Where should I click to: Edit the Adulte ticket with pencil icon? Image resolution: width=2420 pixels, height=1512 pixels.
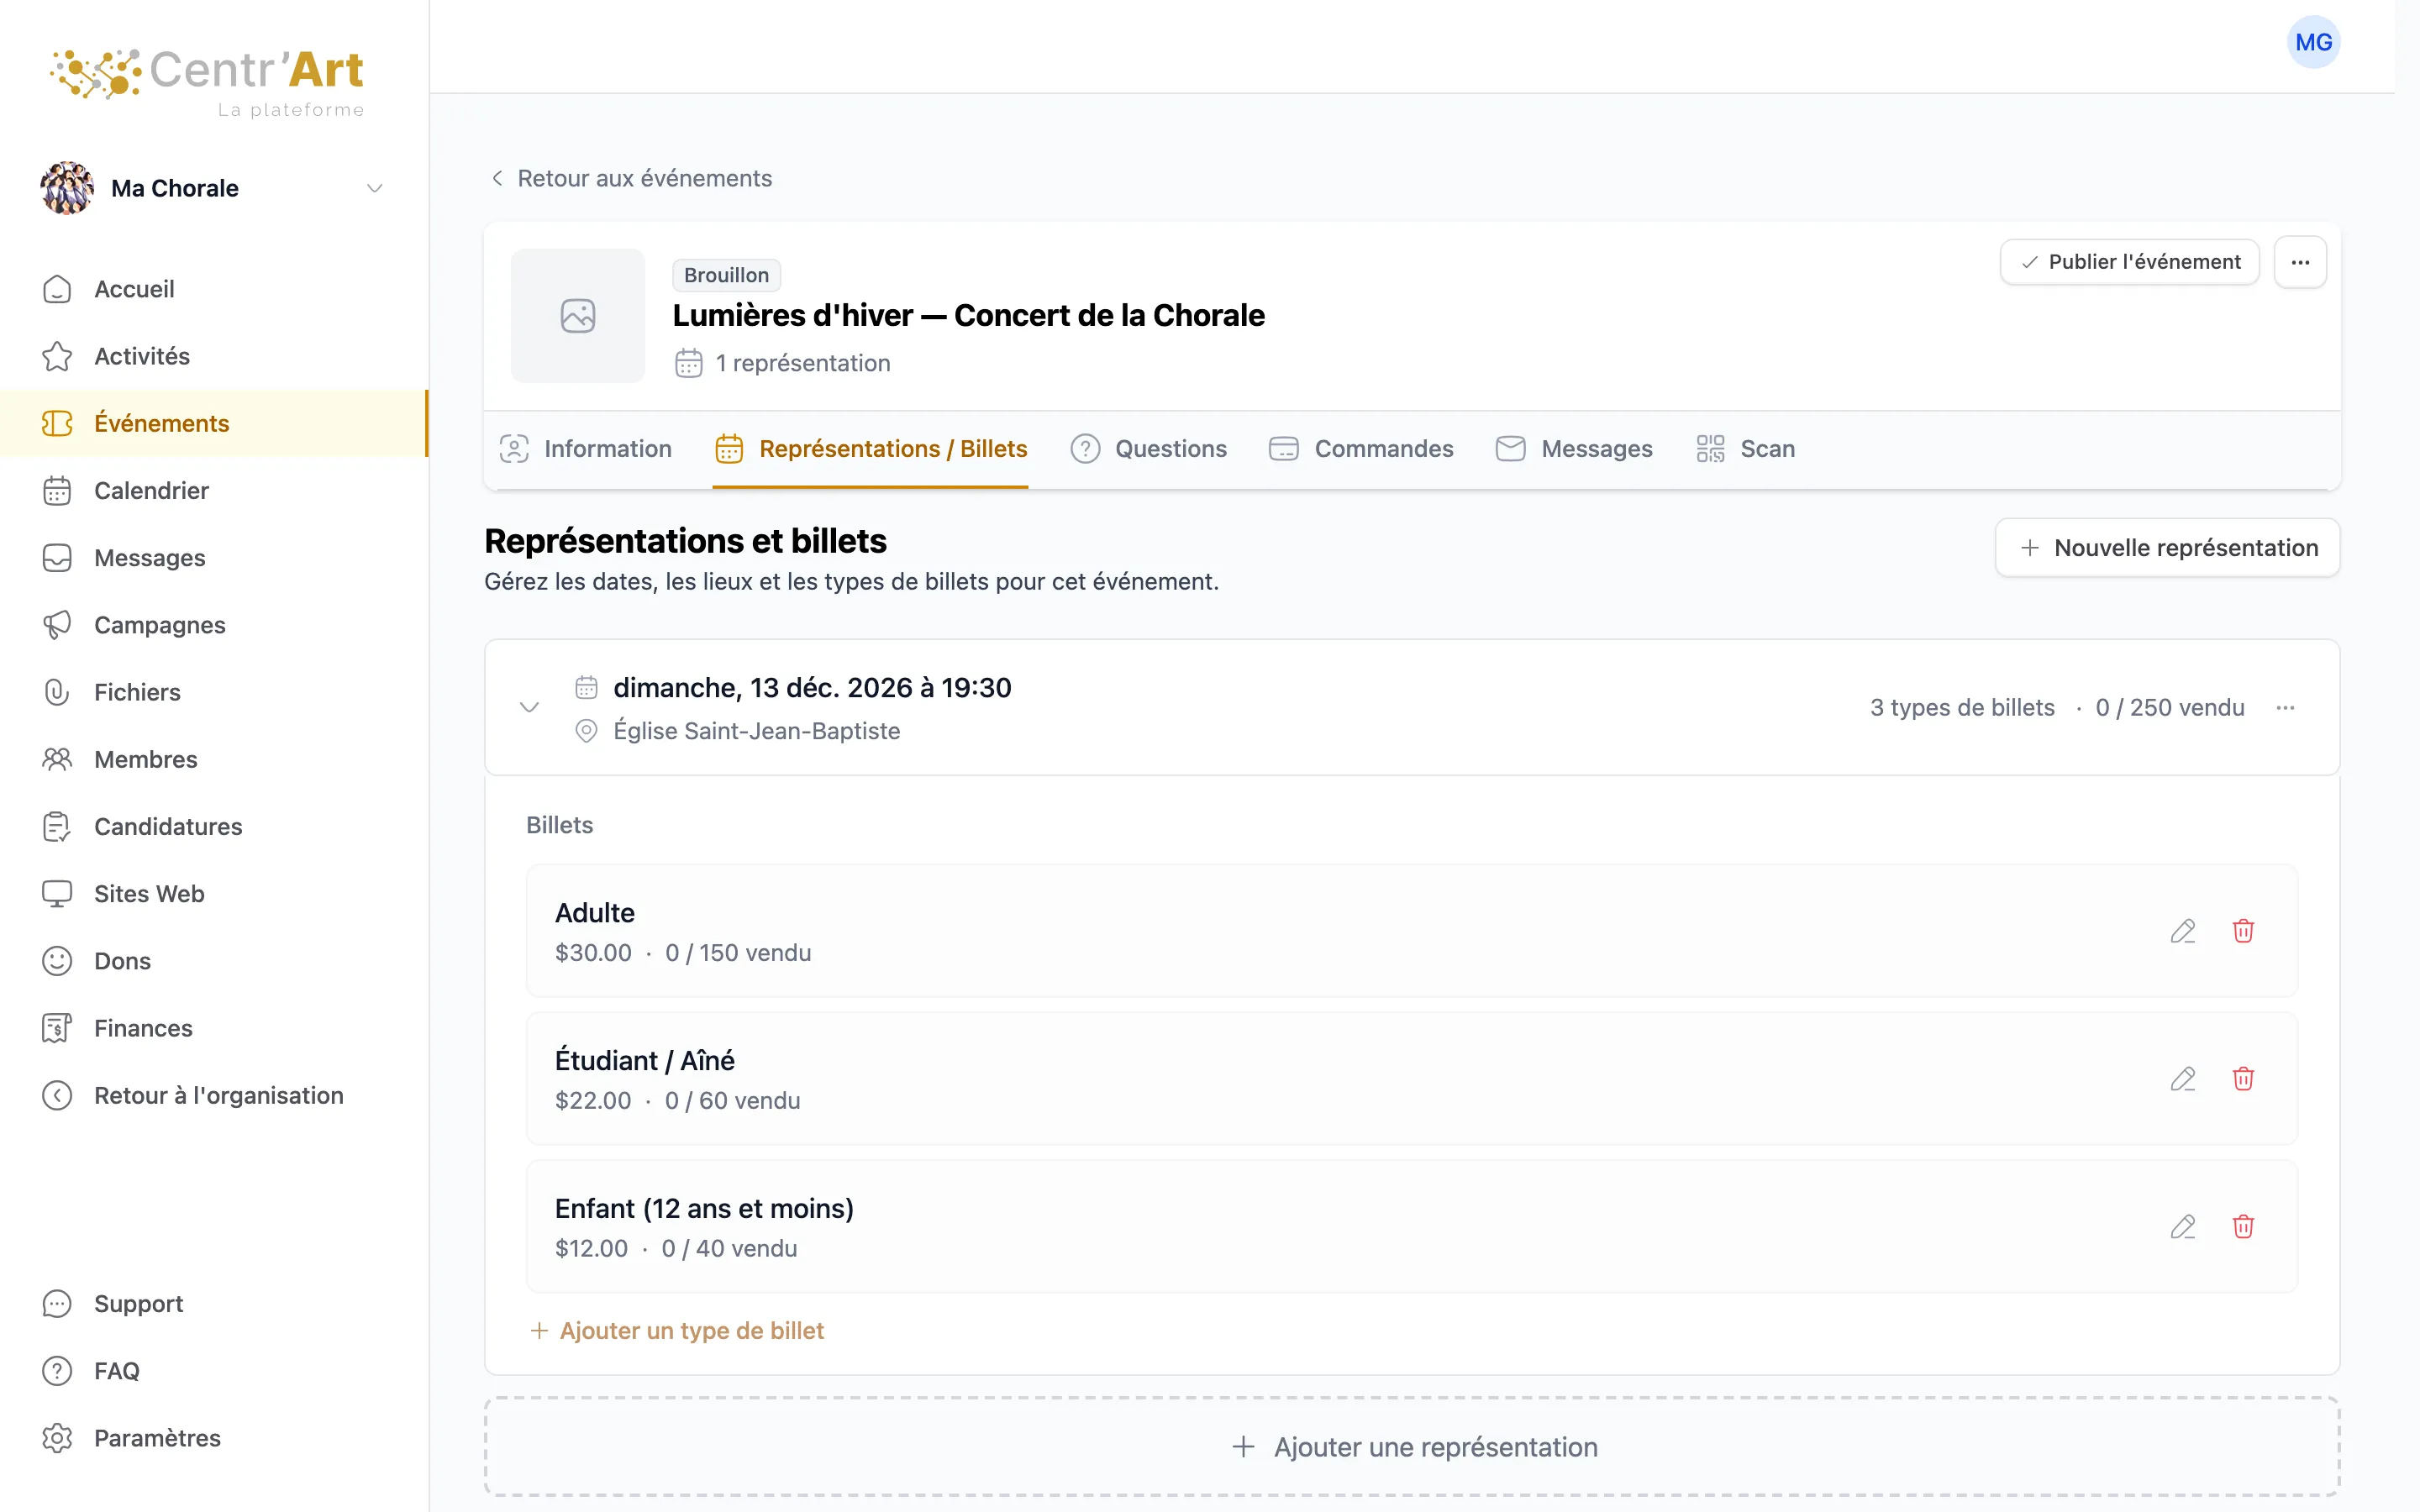pos(2183,931)
